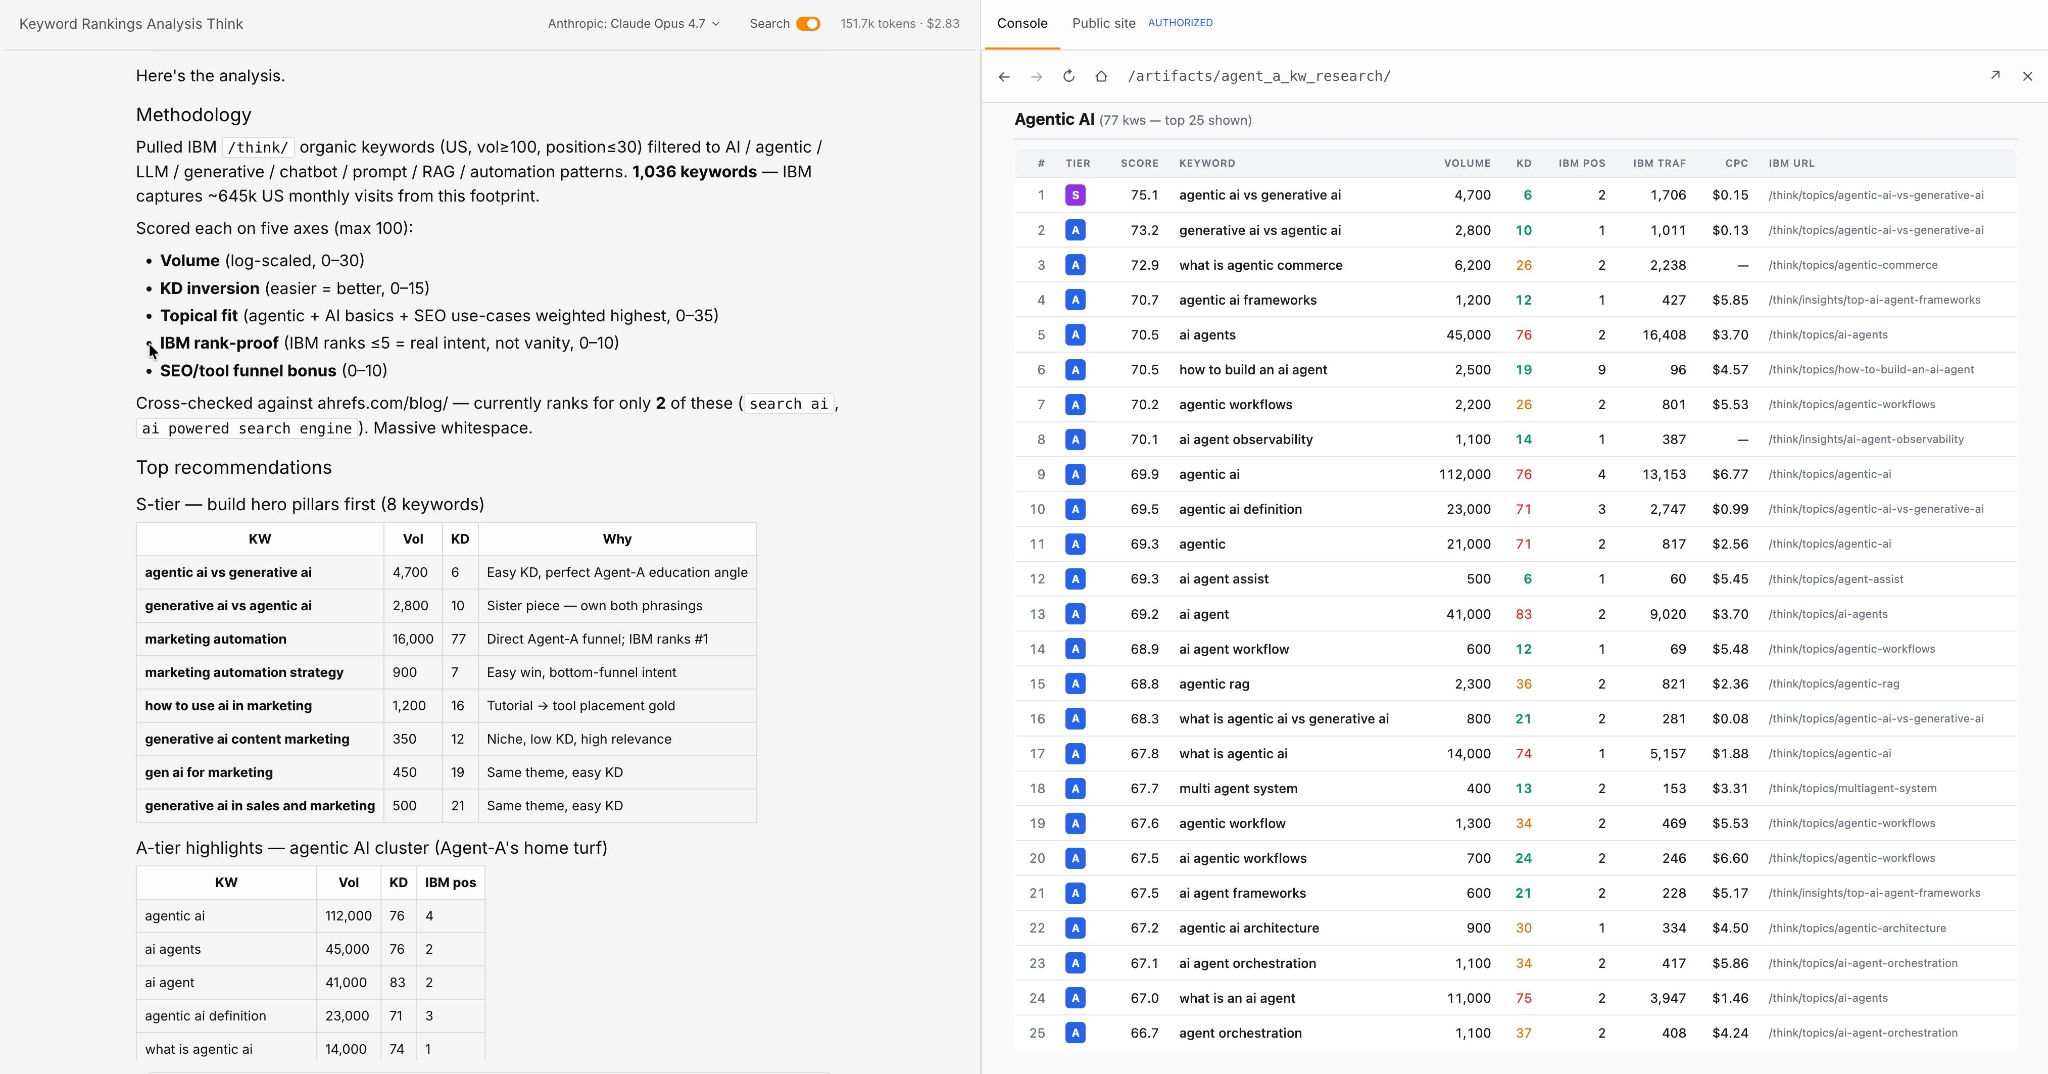Click the token count and cost indicator

click(x=900, y=24)
